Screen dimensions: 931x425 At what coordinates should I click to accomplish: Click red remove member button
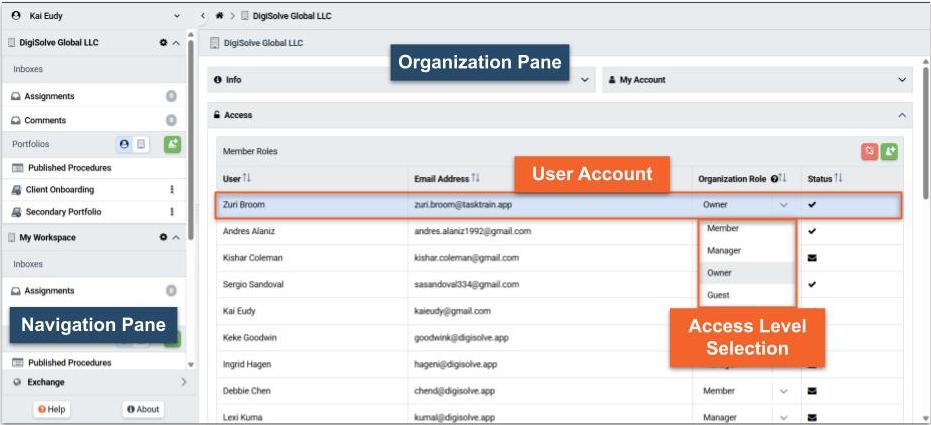[x=869, y=152]
